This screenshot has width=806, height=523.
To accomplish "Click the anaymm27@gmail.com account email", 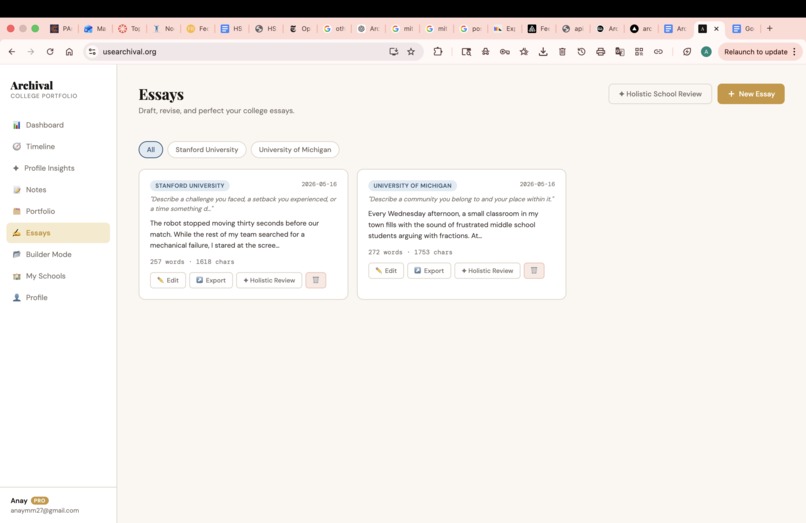I will (45, 511).
